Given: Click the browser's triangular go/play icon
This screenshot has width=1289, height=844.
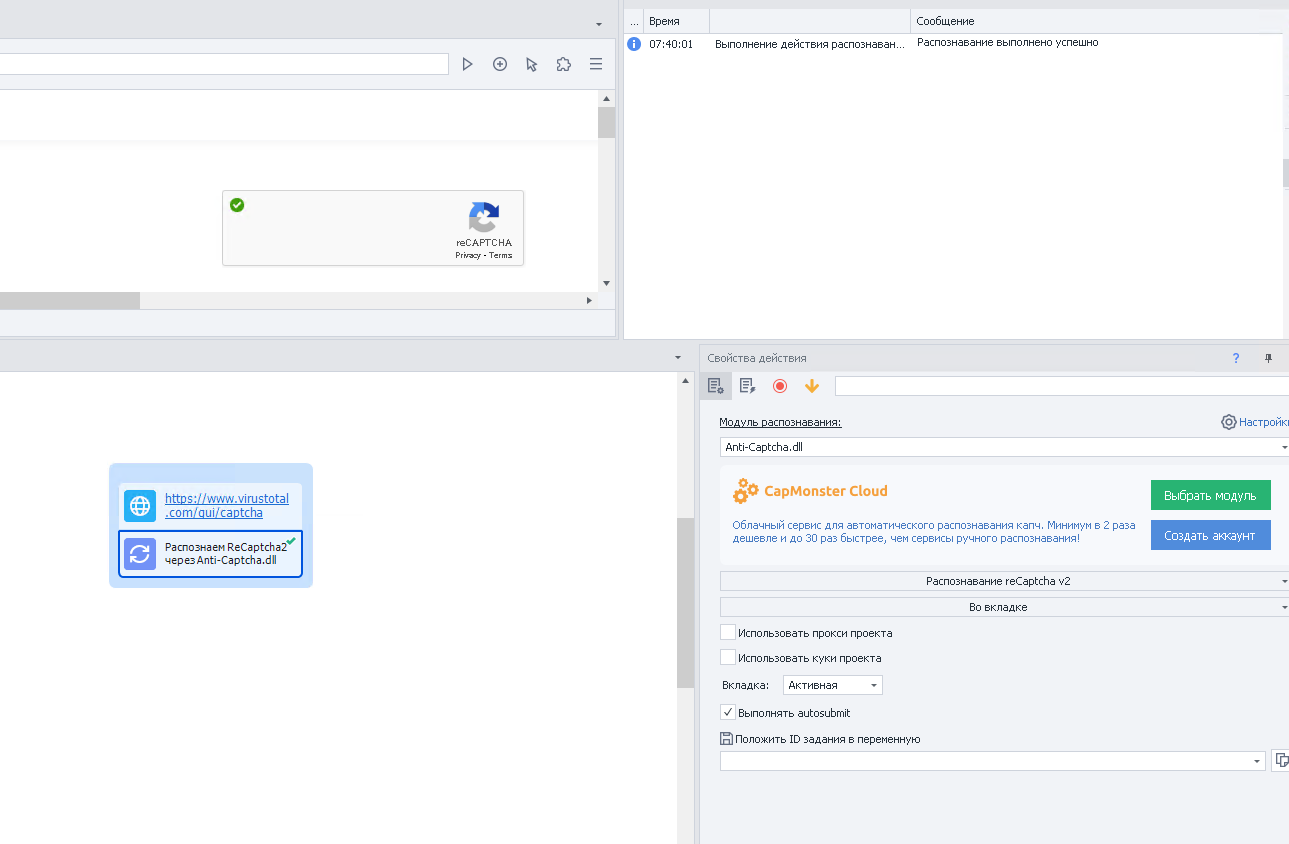Looking at the screenshot, I should click(x=467, y=64).
